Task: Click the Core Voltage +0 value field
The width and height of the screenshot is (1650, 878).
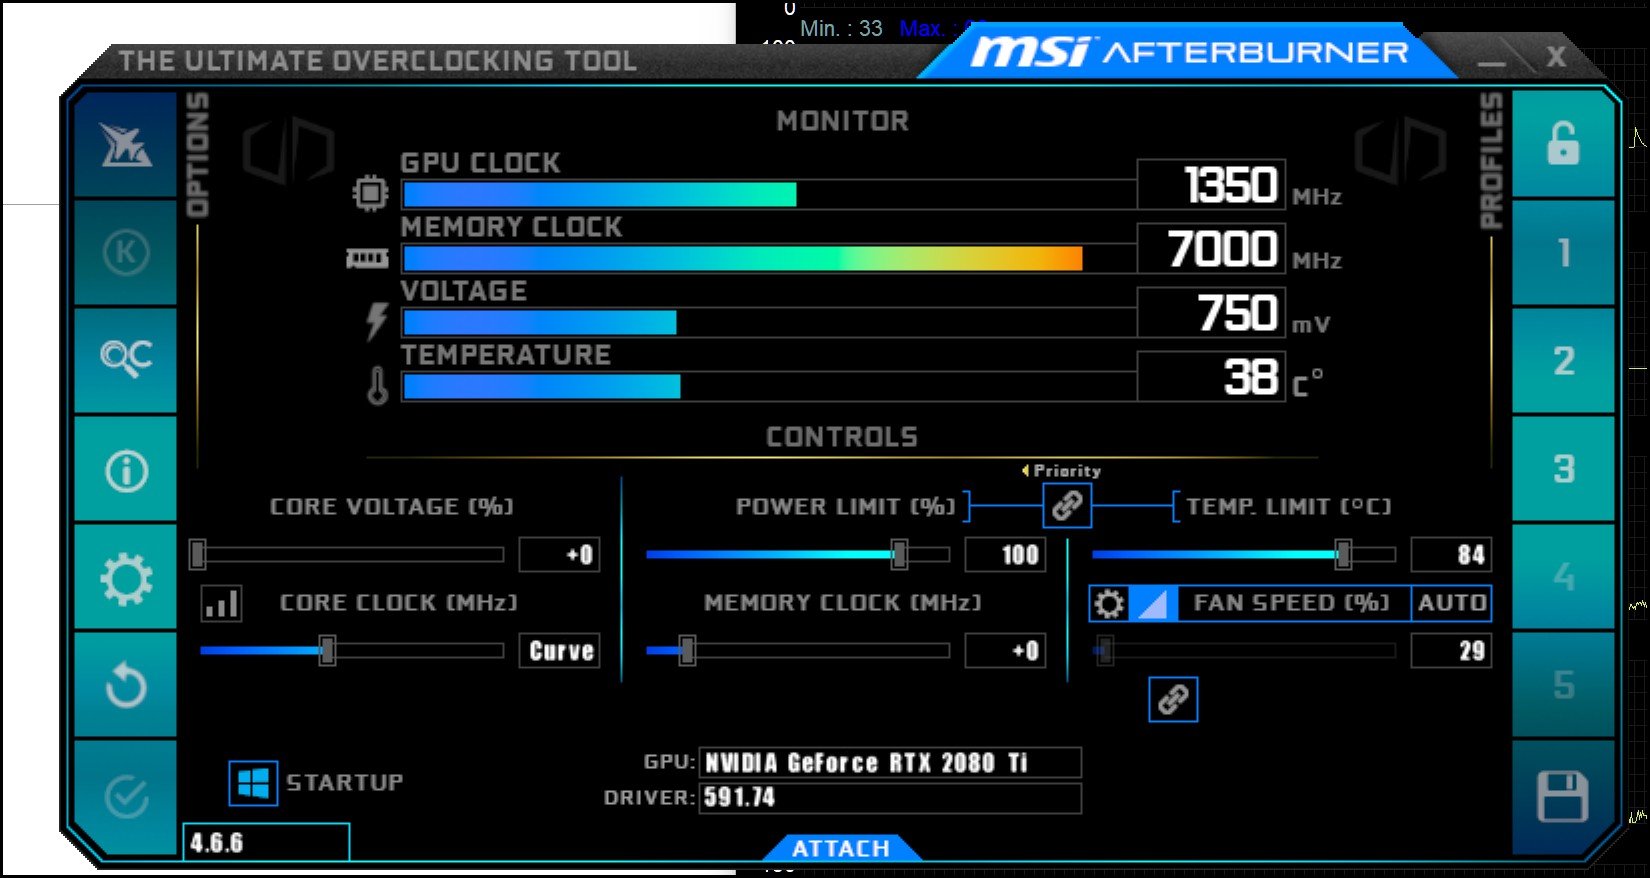Action: [559, 555]
